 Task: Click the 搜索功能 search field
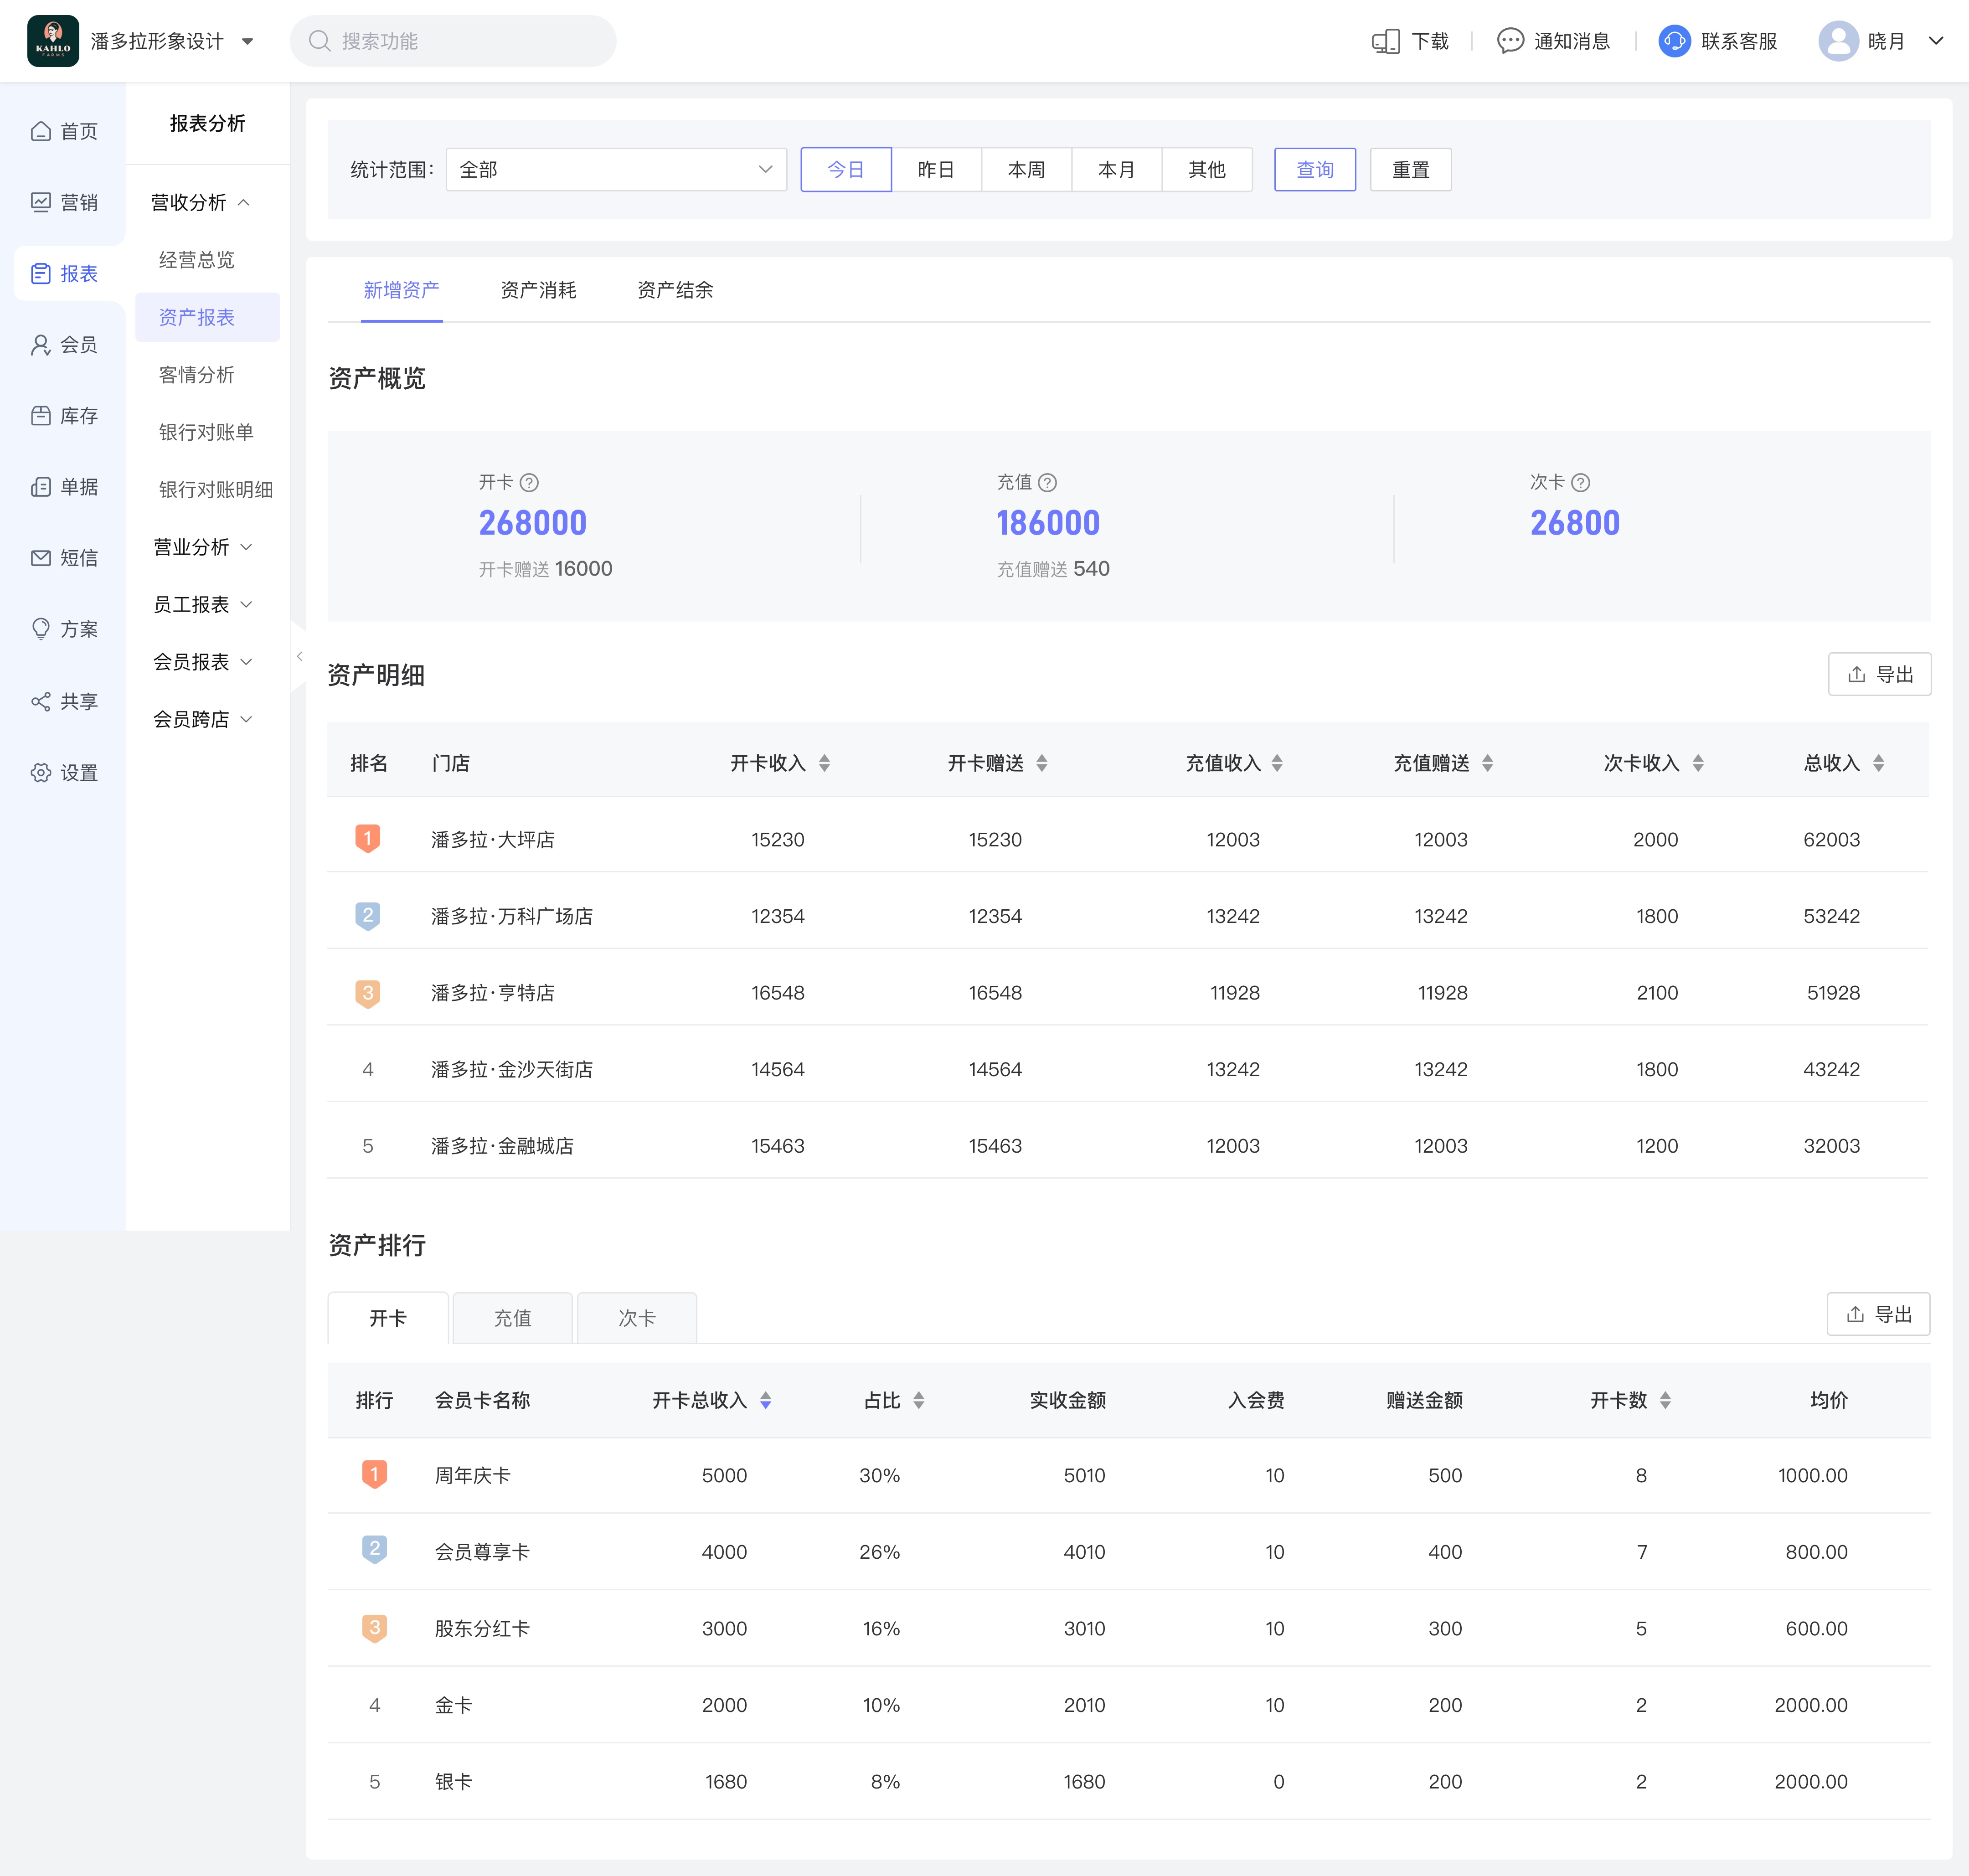click(453, 41)
